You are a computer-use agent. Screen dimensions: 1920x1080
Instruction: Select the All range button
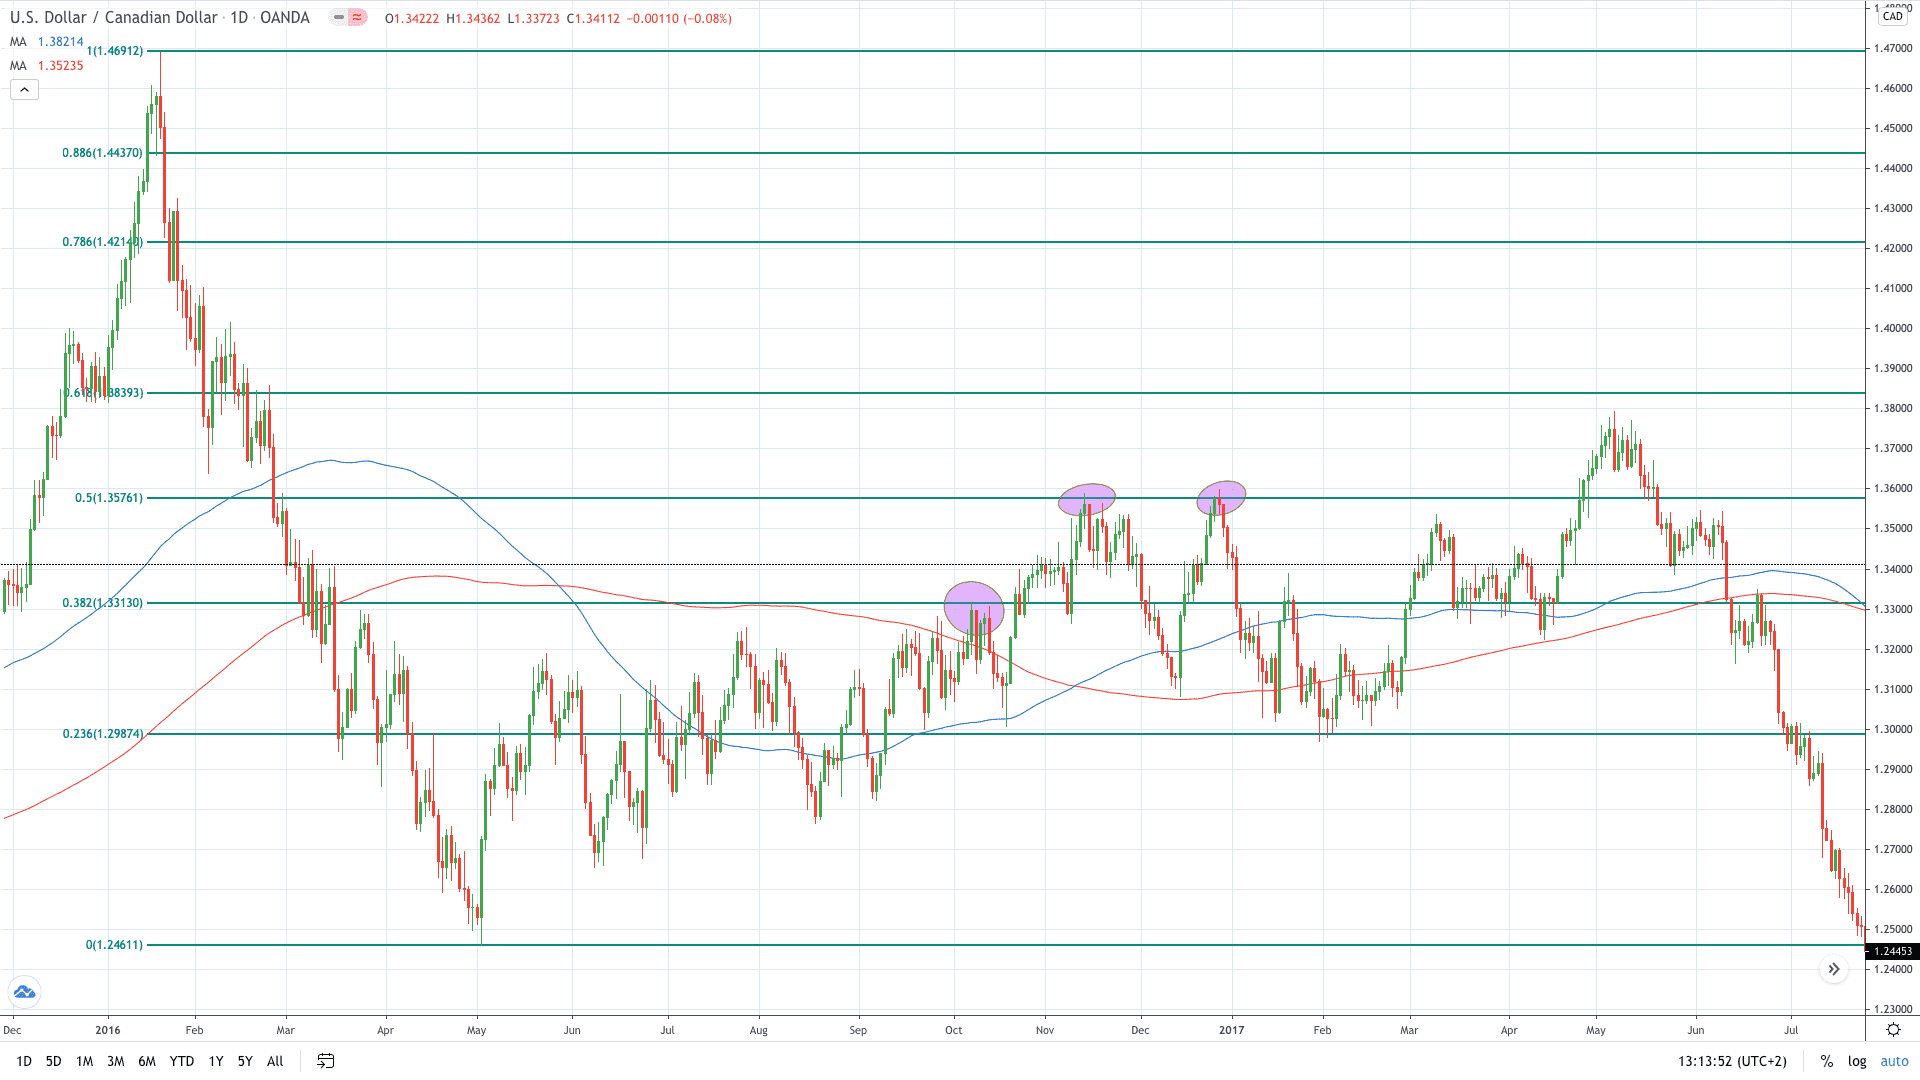click(275, 1061)
